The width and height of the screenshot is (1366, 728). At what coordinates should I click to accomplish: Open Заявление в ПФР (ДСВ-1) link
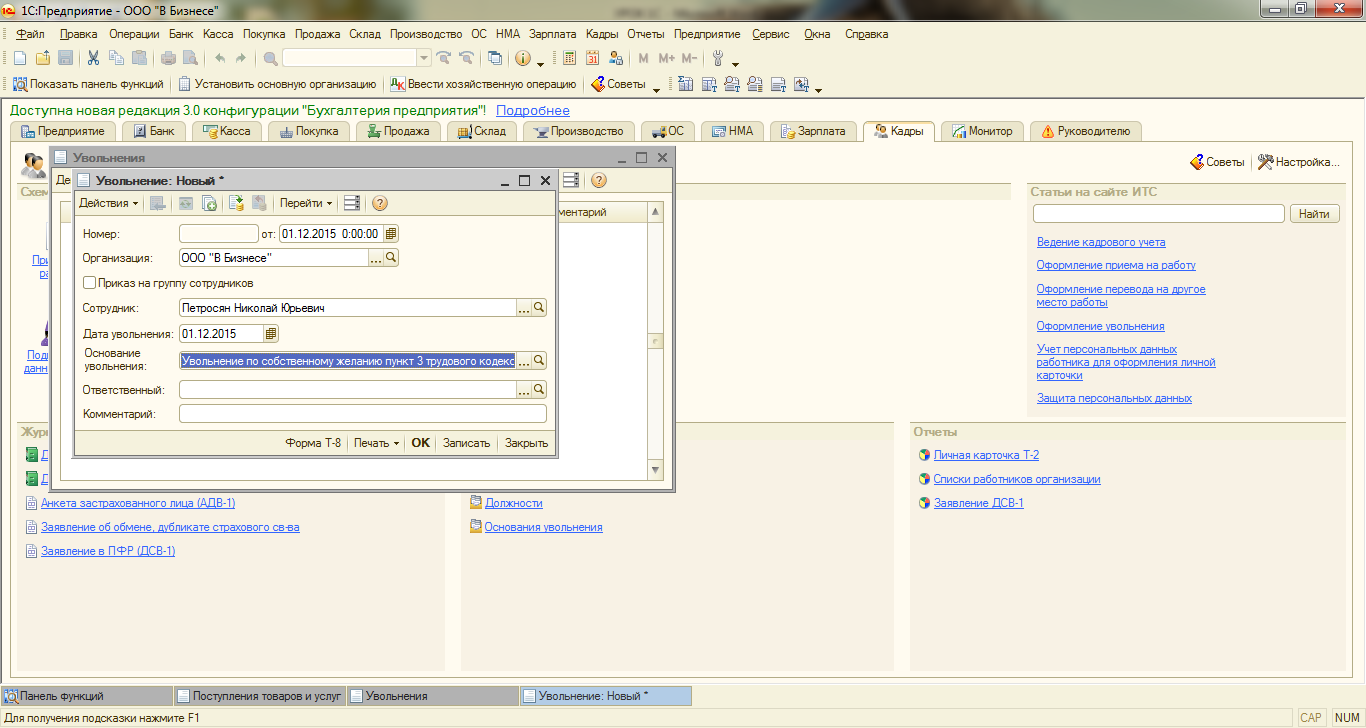point(108,551)
